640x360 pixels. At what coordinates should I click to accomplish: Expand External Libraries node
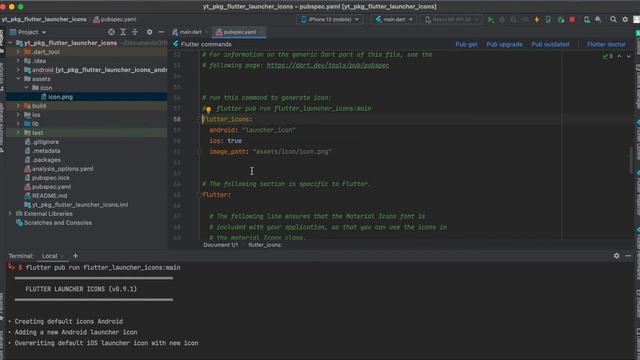click(x=10, y=213)
